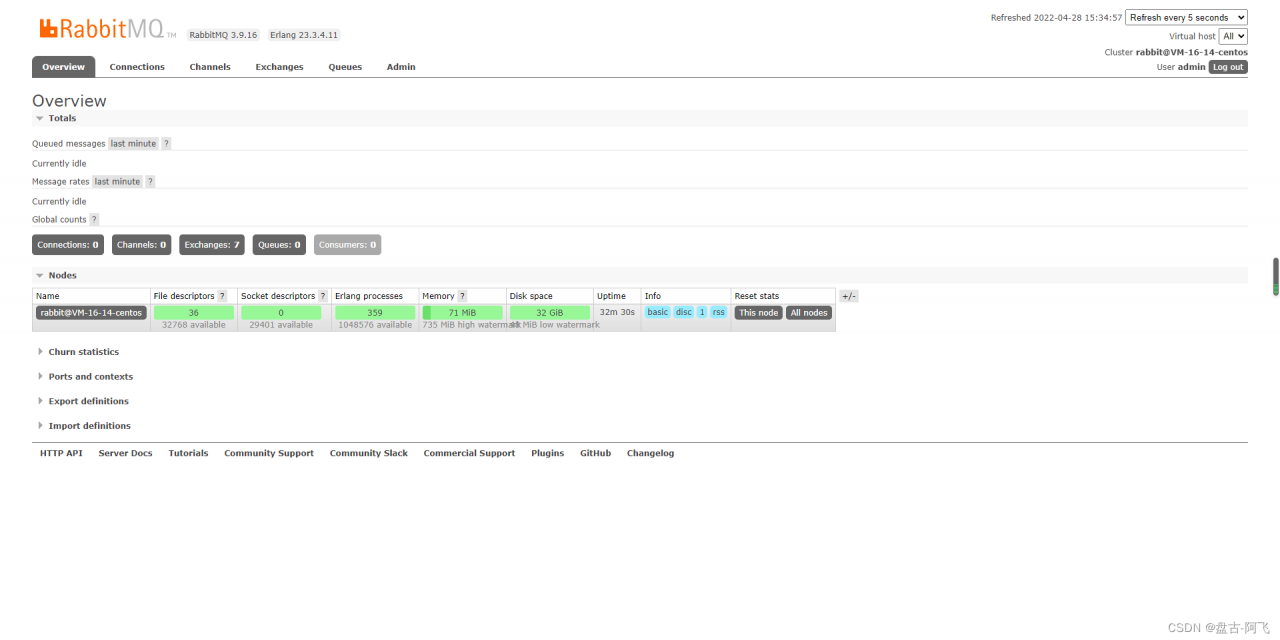Click the basic info tag
The image size is (1280, 640).
click(657, 312)
